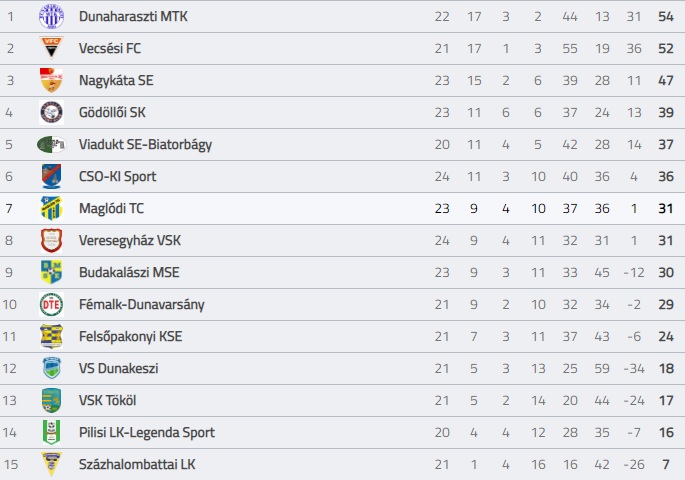Open the VSK Tököl team name
685x480 pixels.
pyautogui.click(x=107, y=401)
